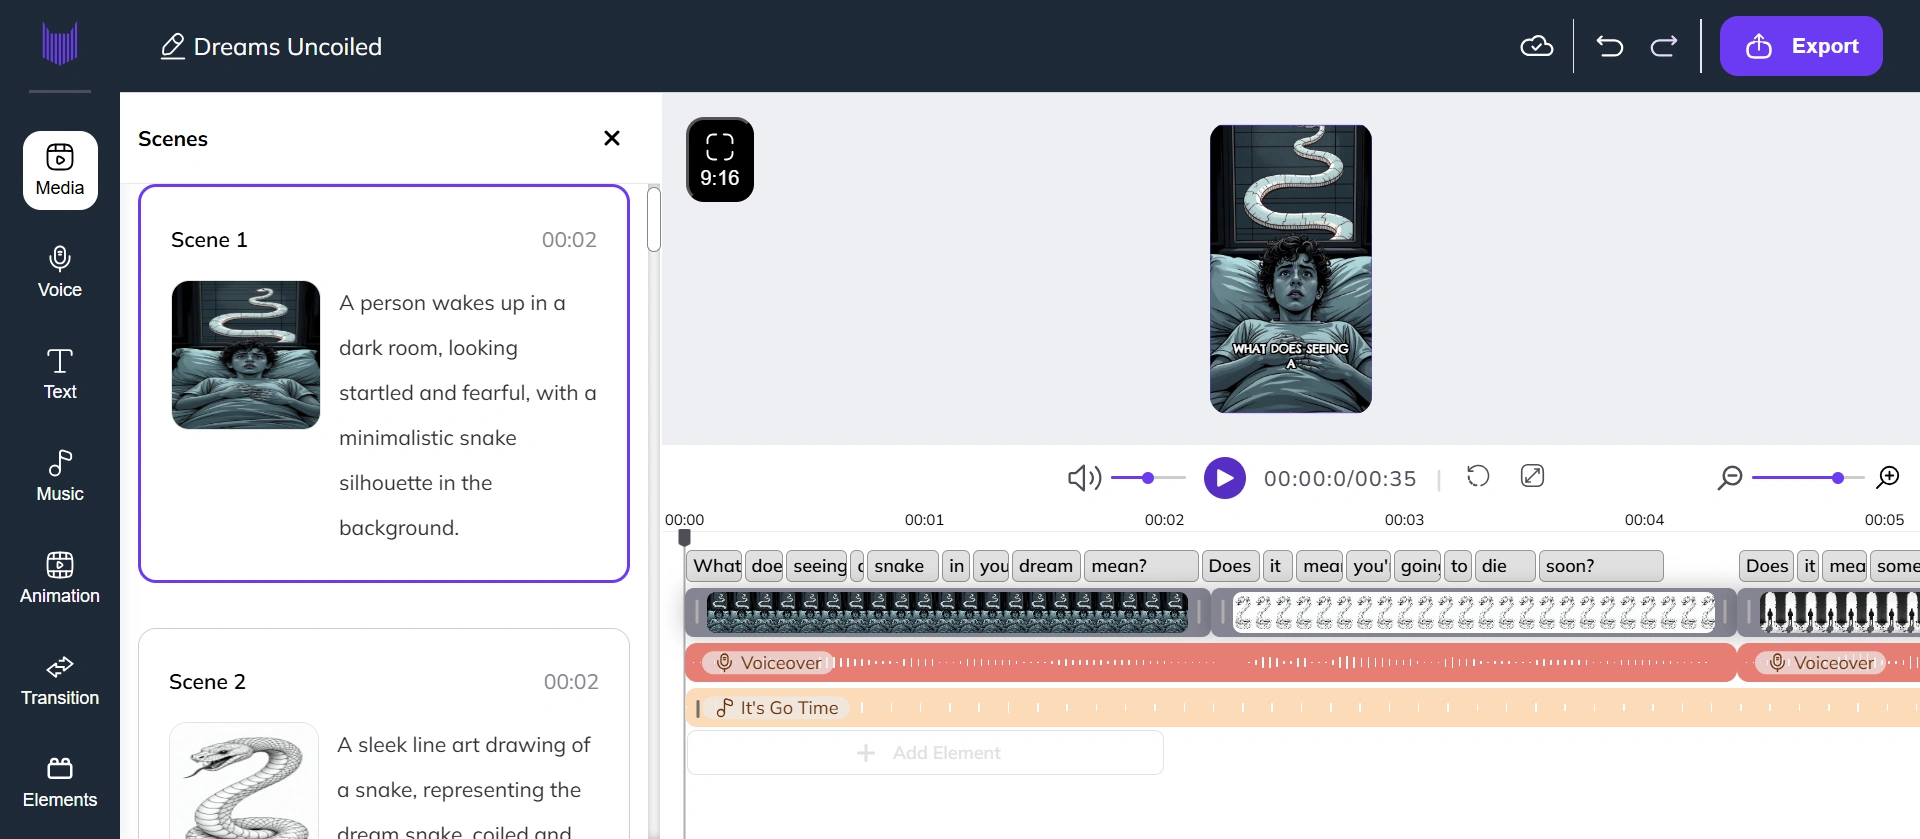The height and width of the screenshot is (839, 1920).
Task: Adjust the volume slider
Action: tap(1148, 478)
